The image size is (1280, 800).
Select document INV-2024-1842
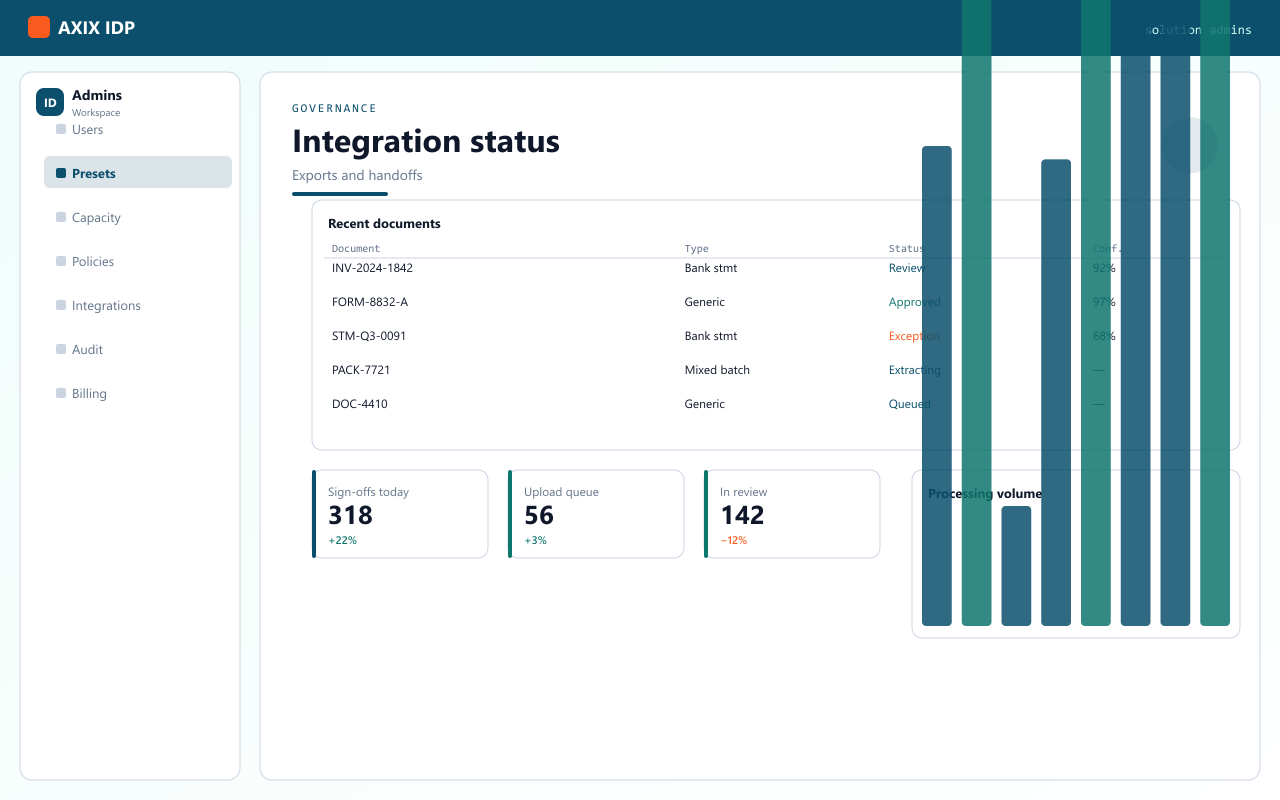(x=372, y=268)
